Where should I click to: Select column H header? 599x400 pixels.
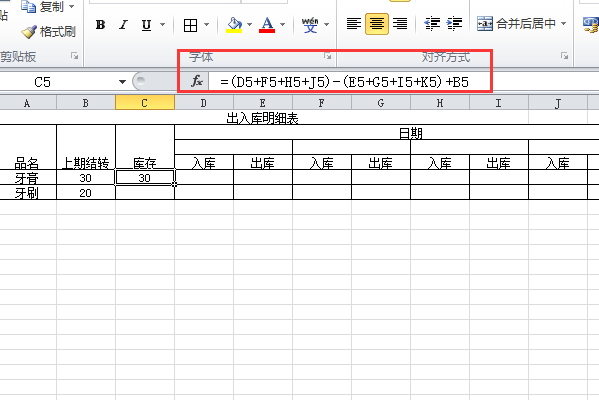pyautogui.click(x=440, y=103)
